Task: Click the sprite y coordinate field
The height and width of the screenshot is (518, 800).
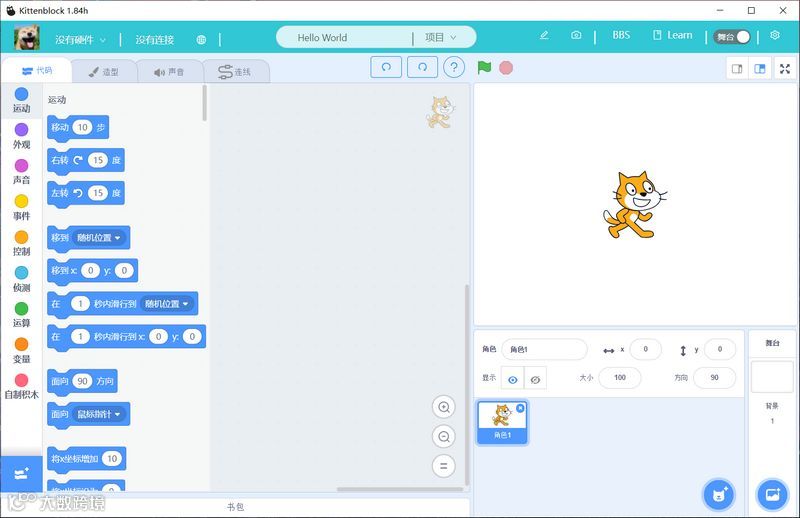Action: [x=719, y=349]
